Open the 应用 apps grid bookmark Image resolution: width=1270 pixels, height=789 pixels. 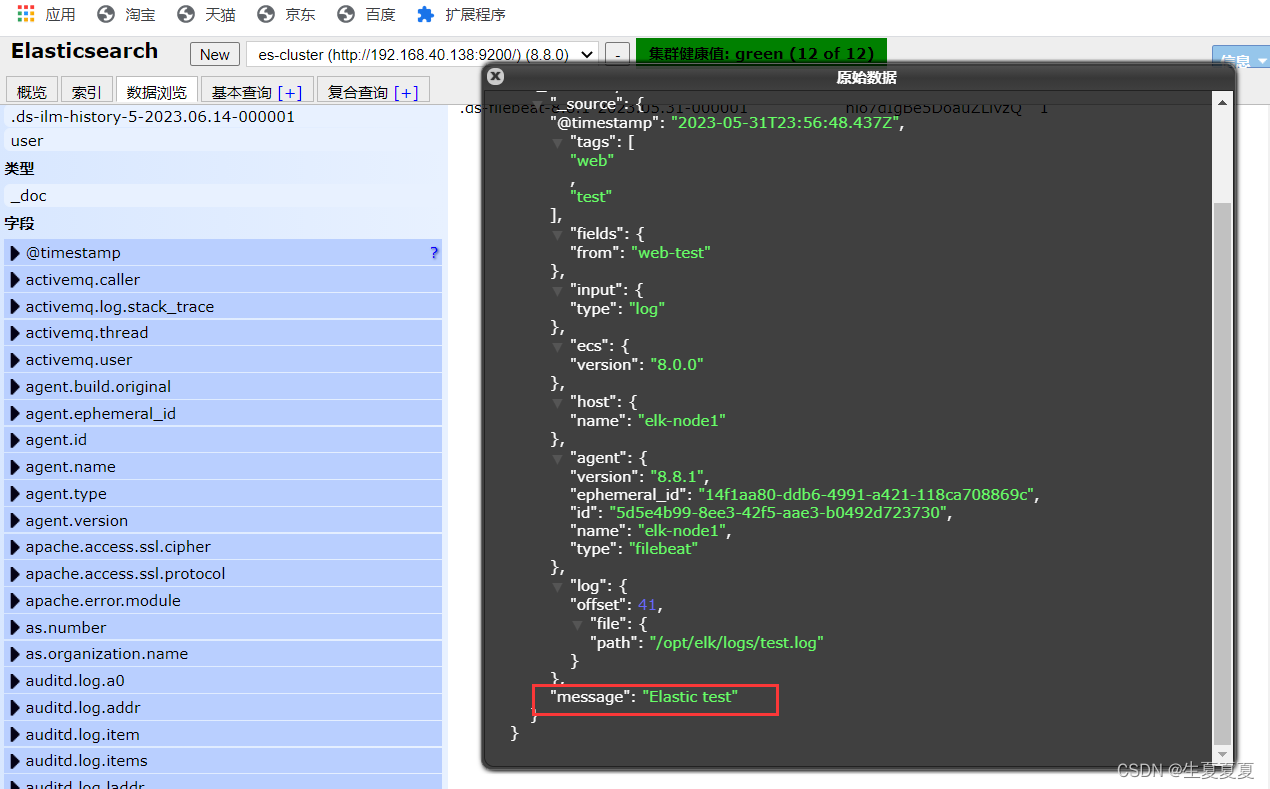coord(46,14)
